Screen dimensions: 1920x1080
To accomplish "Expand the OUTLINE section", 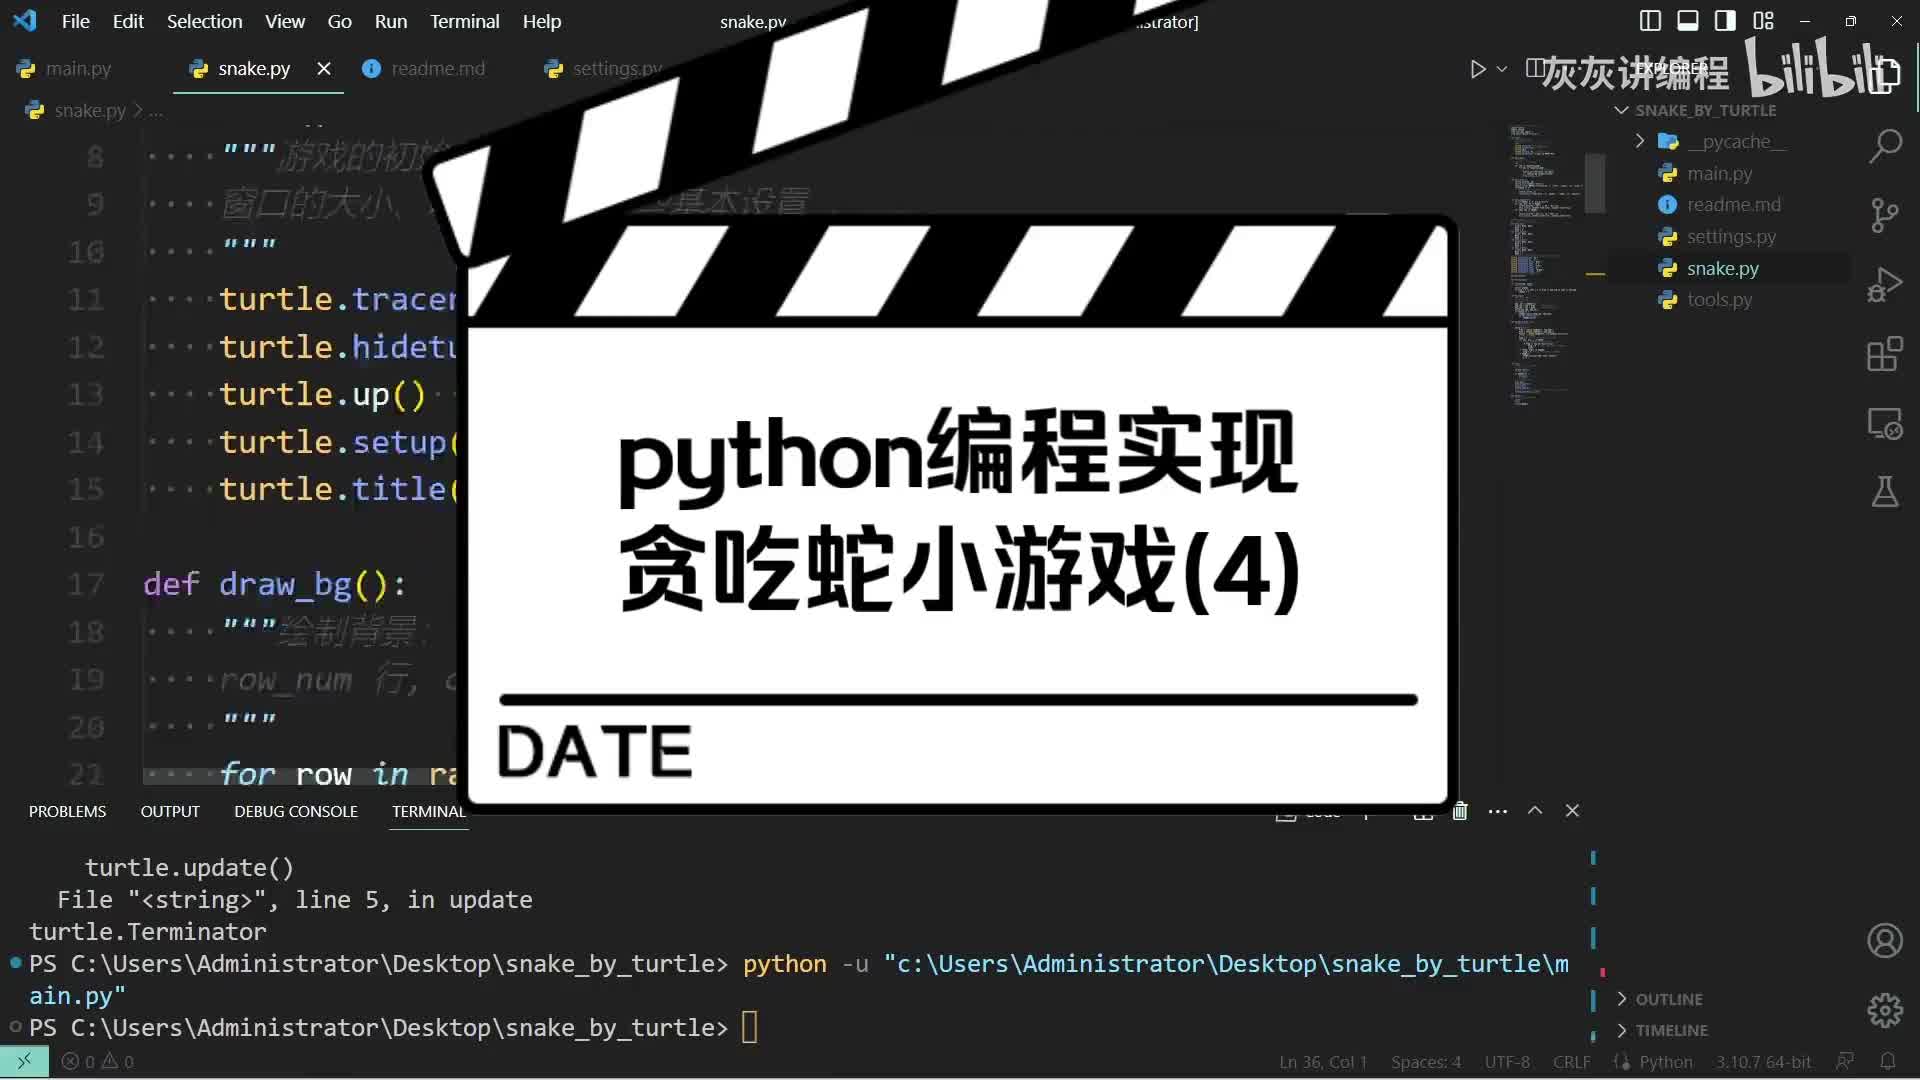I will coord(1669,999).
